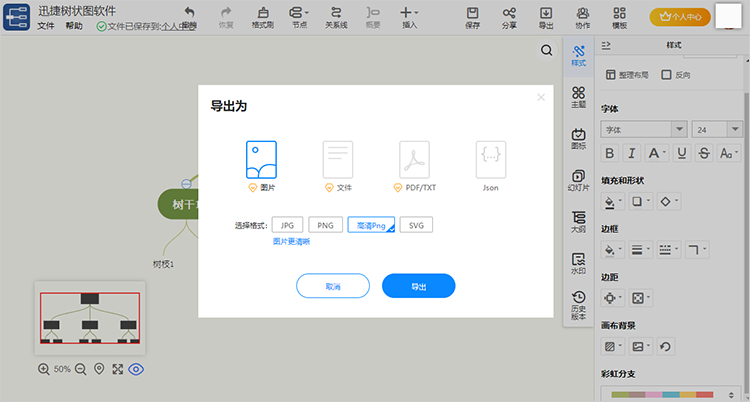Choose the 文件 file export icon
The image size is (750, 402).
tap(337, 159)
